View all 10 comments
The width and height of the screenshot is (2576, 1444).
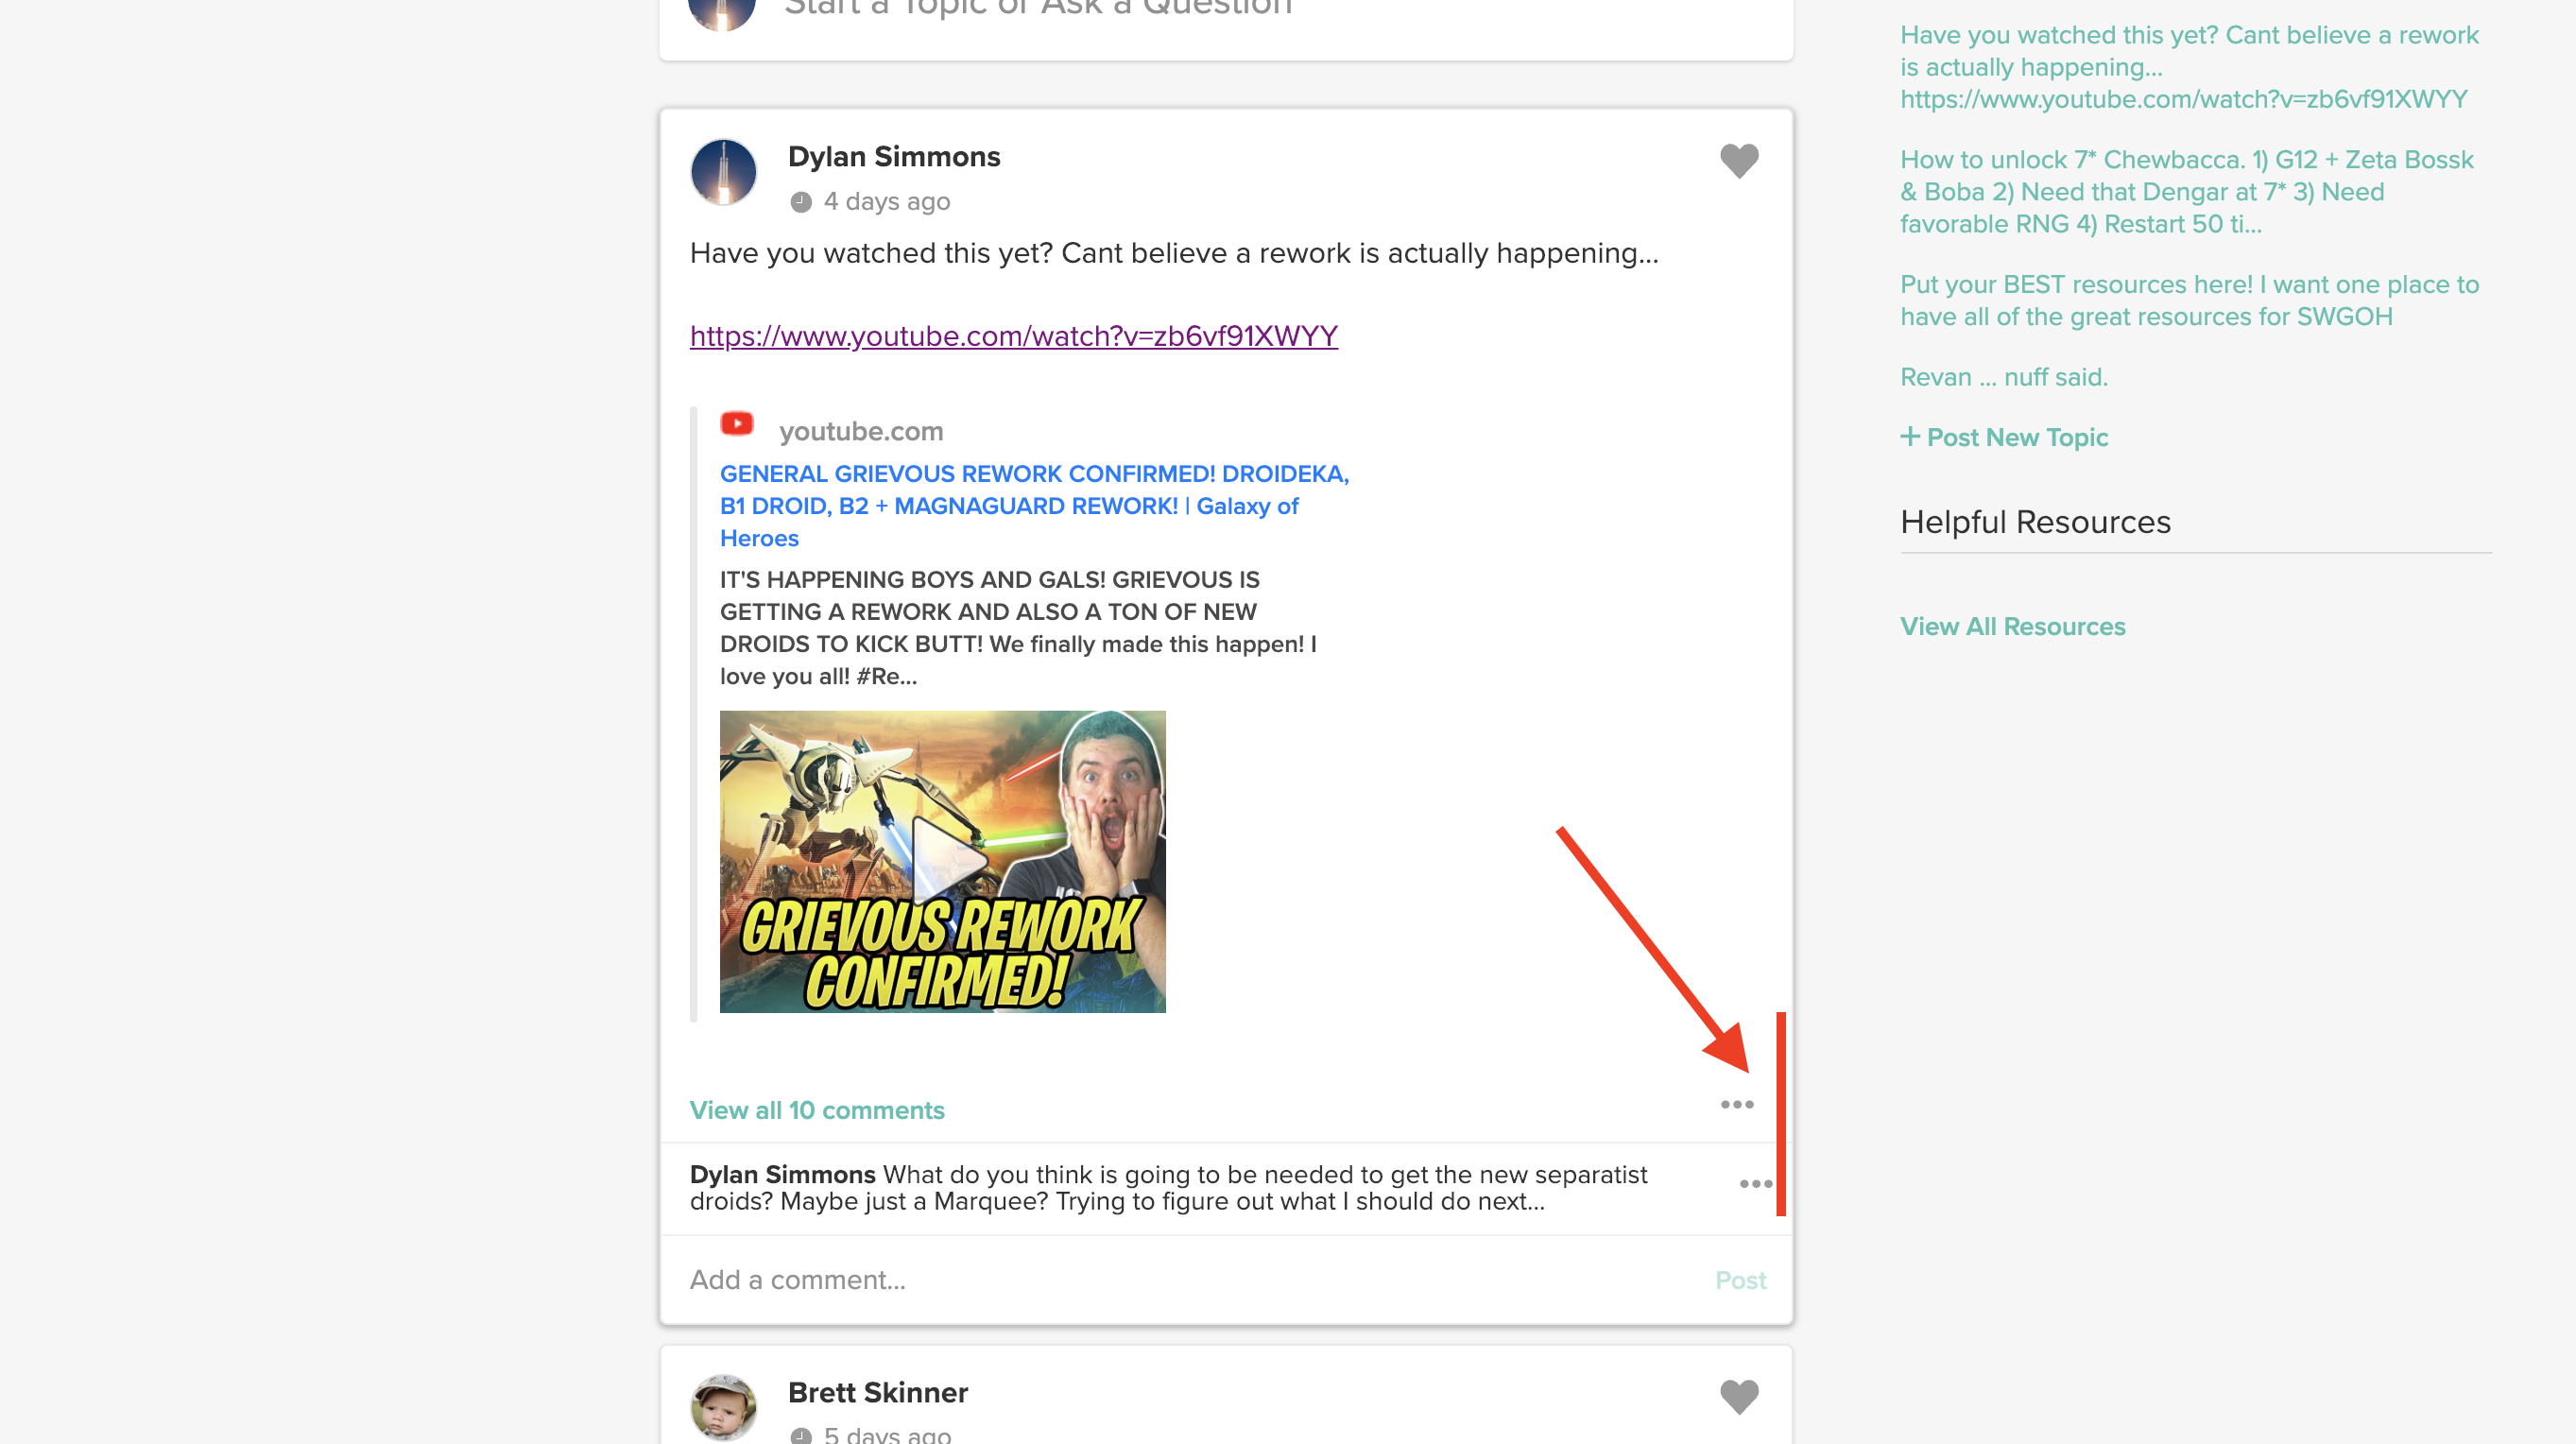click(x=816, y=1110)
